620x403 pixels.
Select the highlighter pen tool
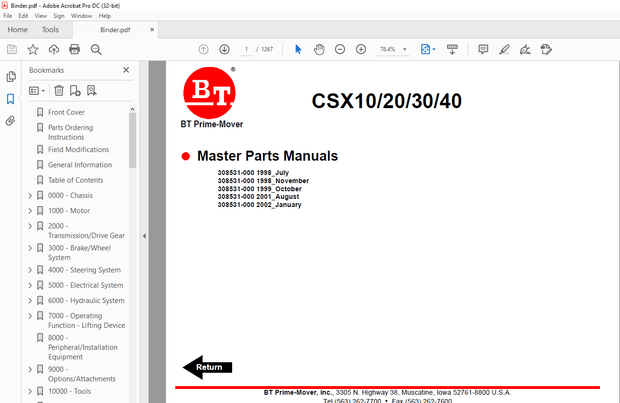click(x=504, y=49)
